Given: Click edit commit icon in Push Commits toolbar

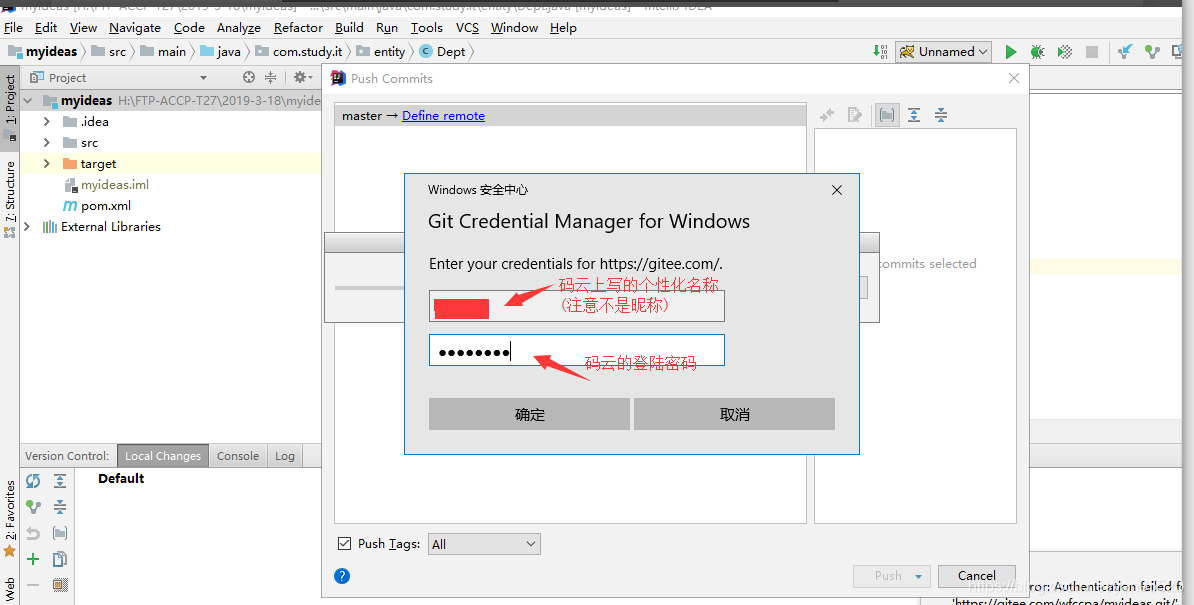Looking at the screenshot, I should (x=855, y=115).
